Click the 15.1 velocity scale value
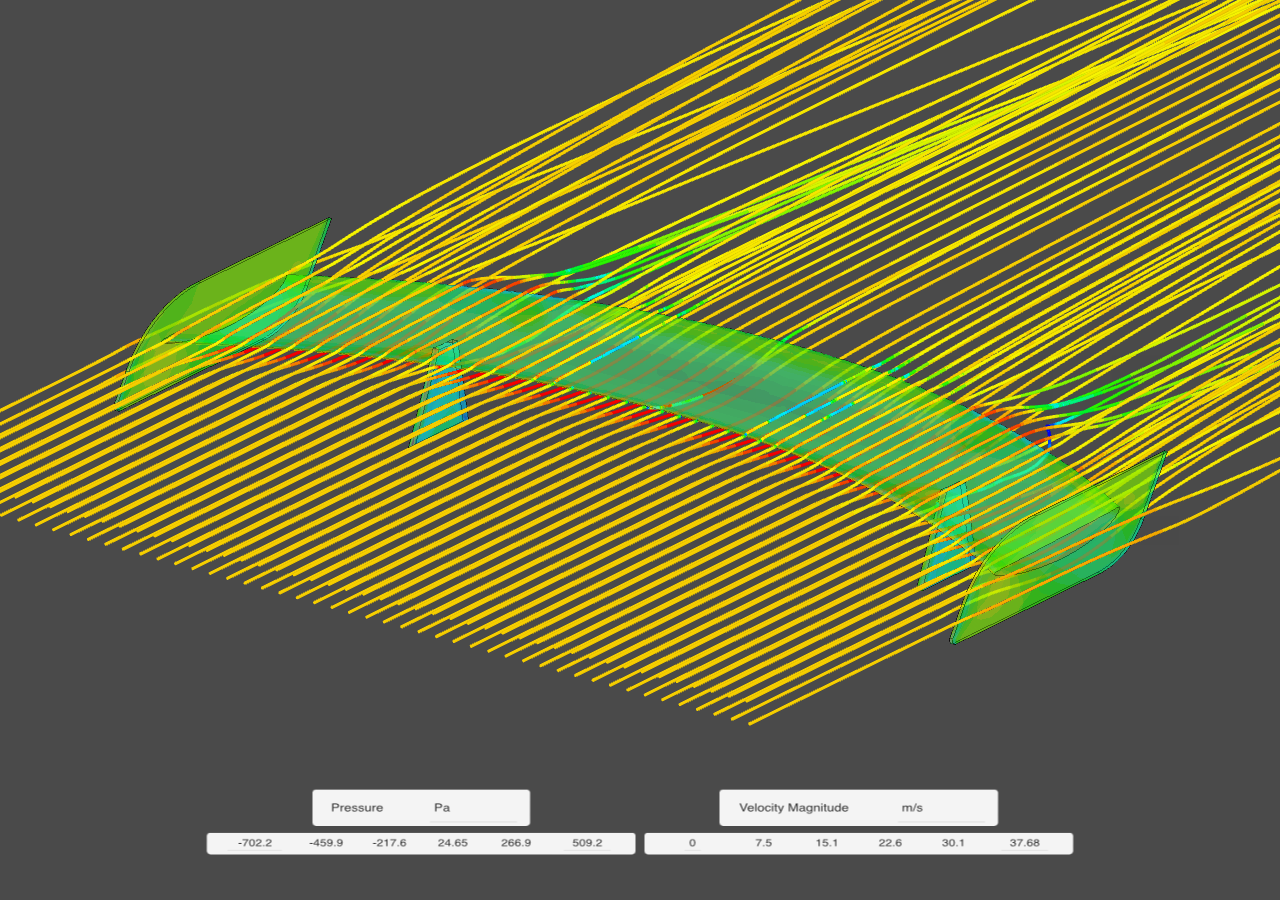 coord(826,843)
